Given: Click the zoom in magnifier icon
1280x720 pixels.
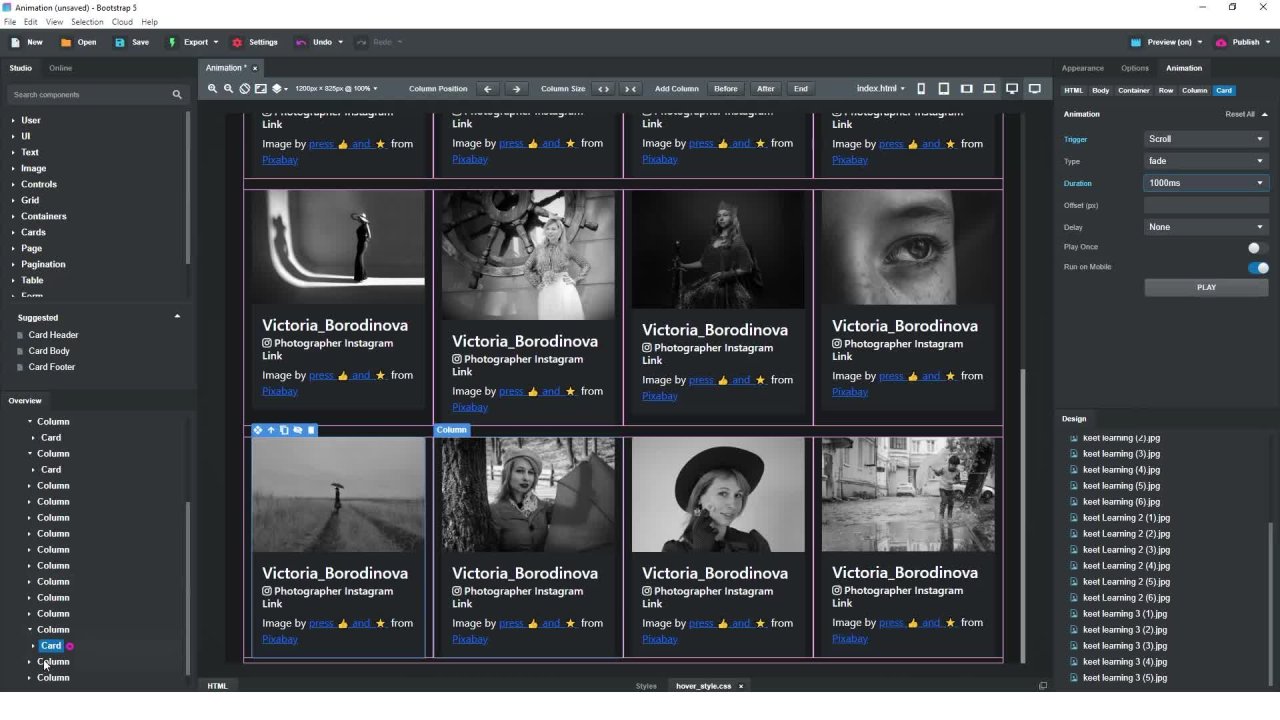Looking at the screenshot, I should click(x=212, y=89).
